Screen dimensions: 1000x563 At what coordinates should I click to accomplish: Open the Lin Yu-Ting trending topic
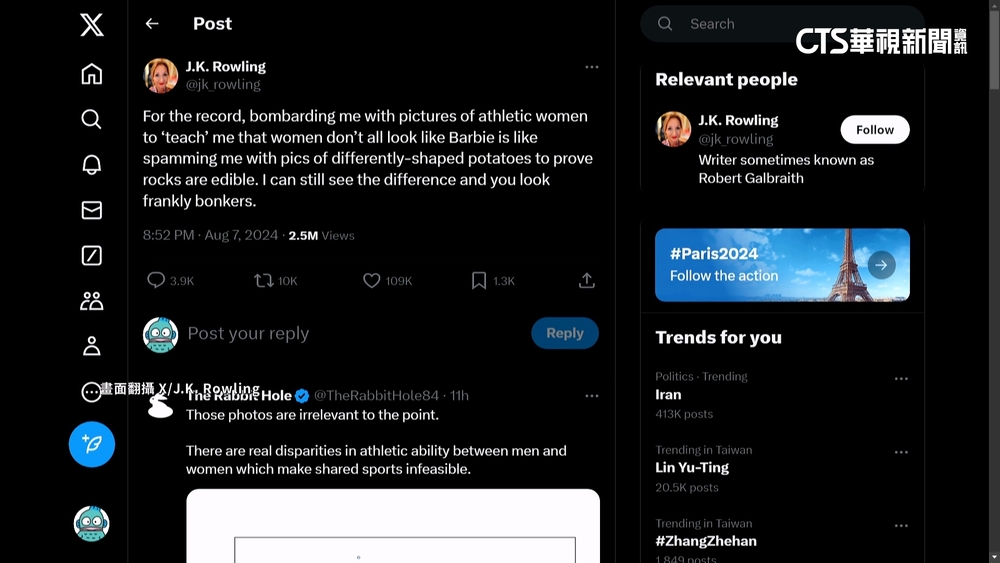[x=692, y=467]
